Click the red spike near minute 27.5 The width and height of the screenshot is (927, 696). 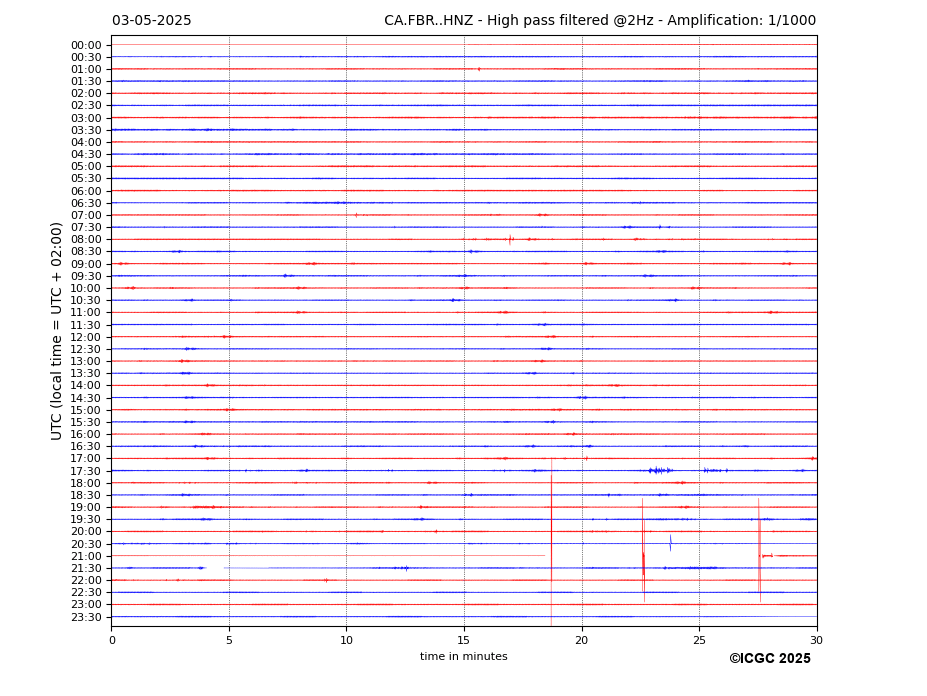click(760, 550)
